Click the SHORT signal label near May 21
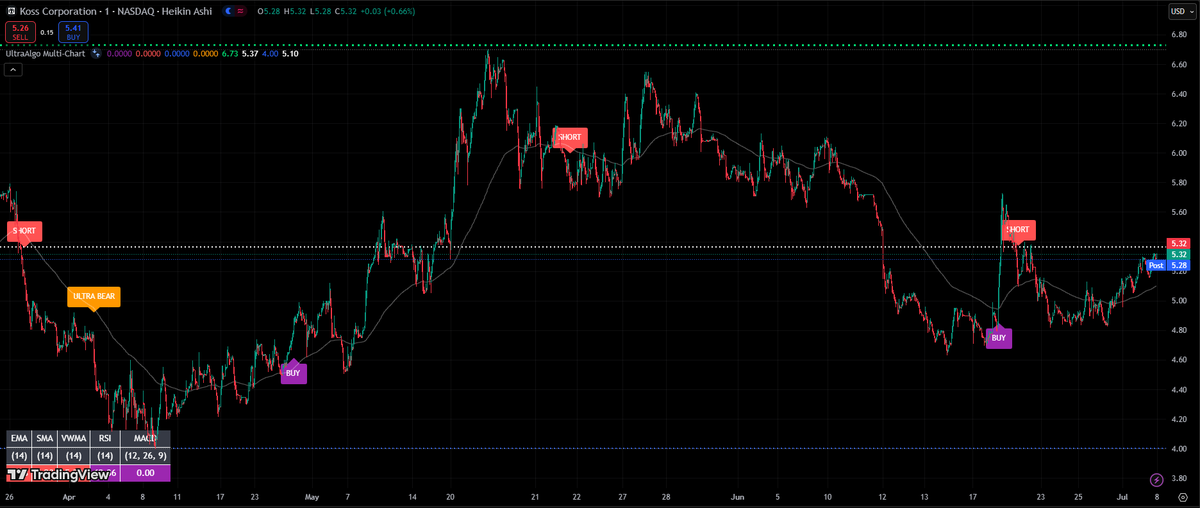Viewport: 1200px width, 508px height. (569, 136)
